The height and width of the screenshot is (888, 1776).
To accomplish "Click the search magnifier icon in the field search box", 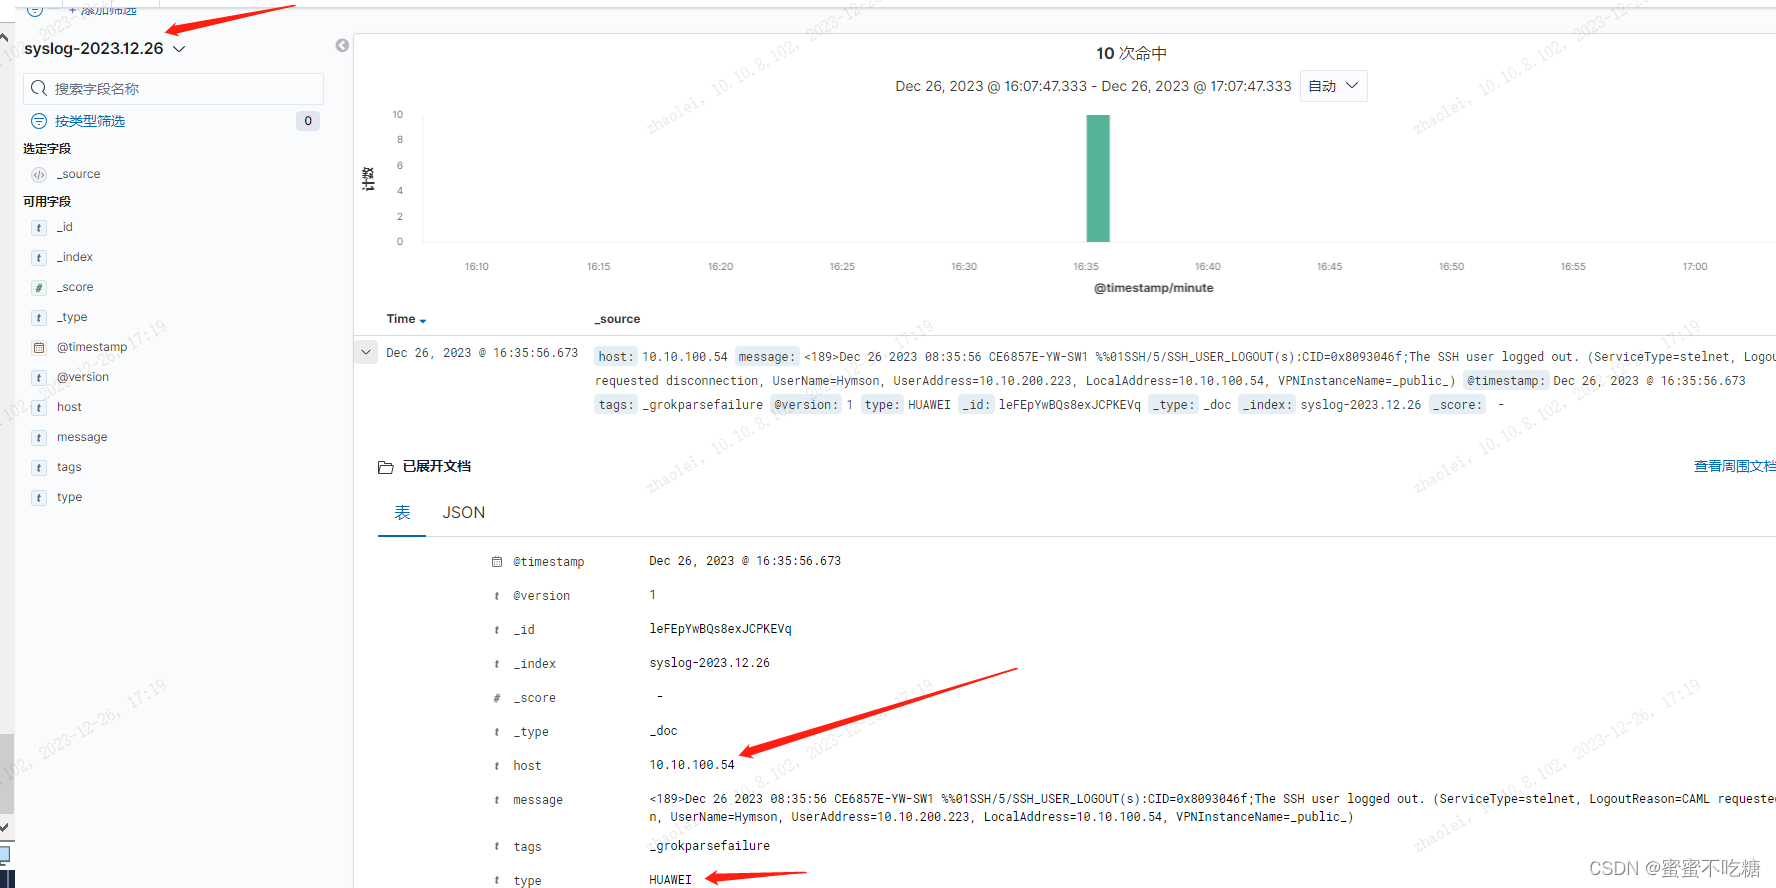I will point(39,89).
